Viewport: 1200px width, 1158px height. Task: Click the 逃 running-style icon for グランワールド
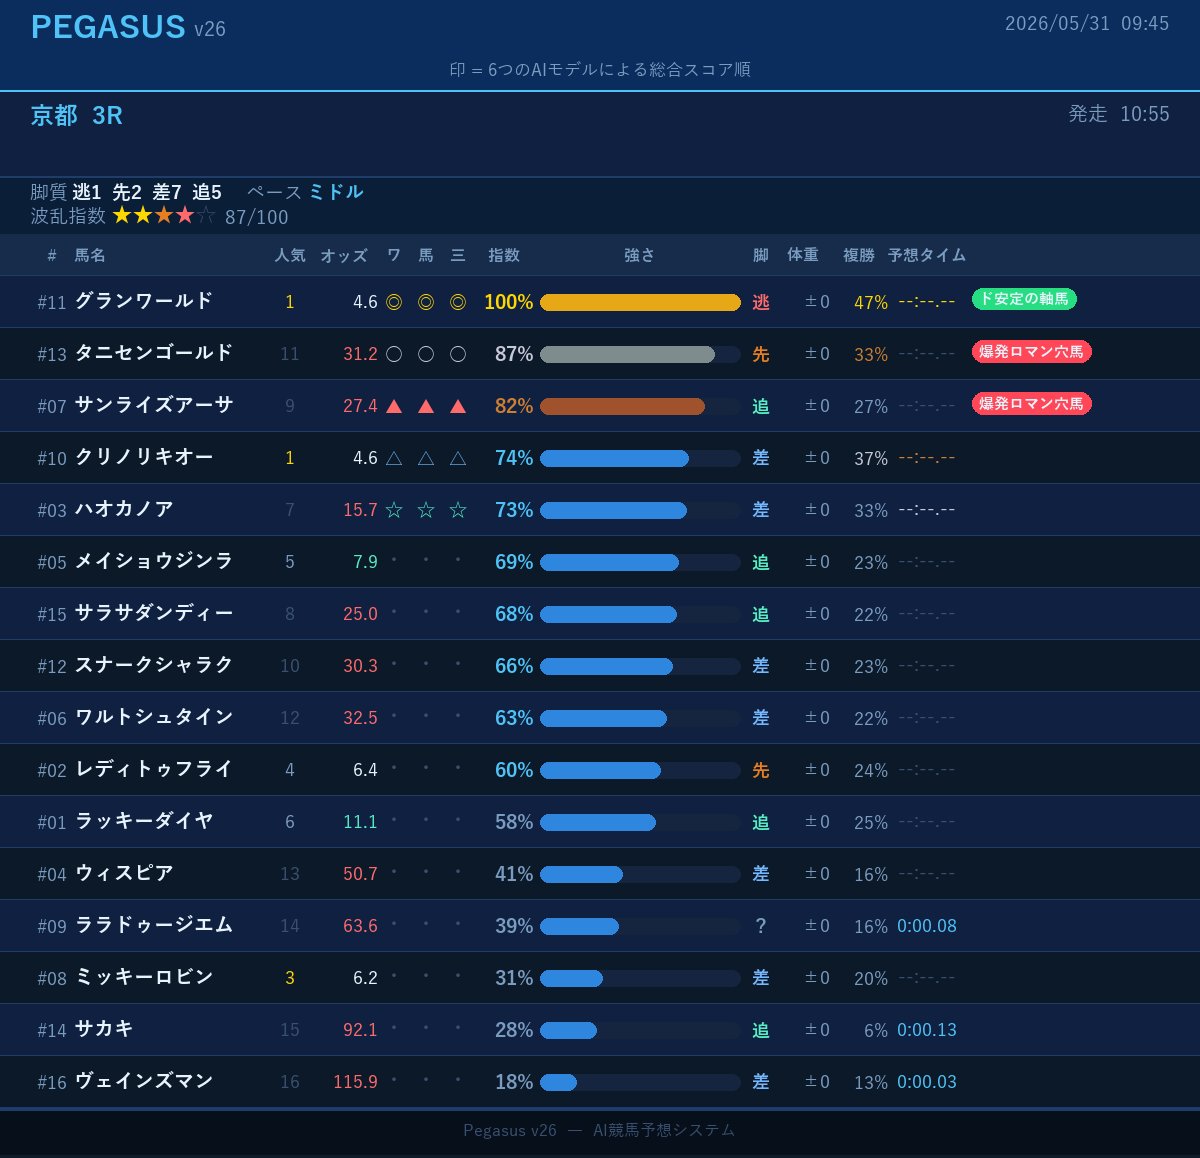761,302
